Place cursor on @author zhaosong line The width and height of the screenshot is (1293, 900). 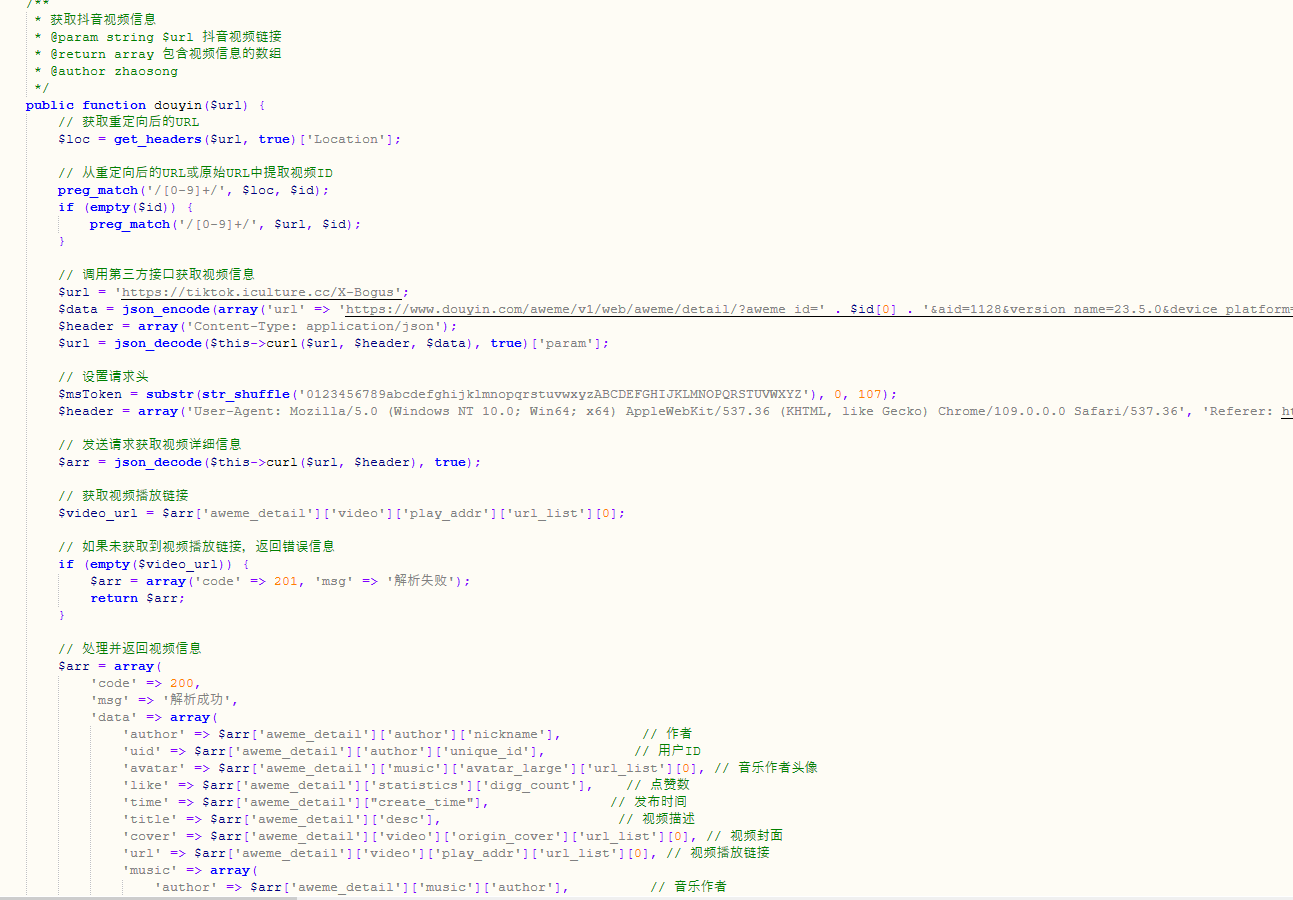(x=114, y=71)
